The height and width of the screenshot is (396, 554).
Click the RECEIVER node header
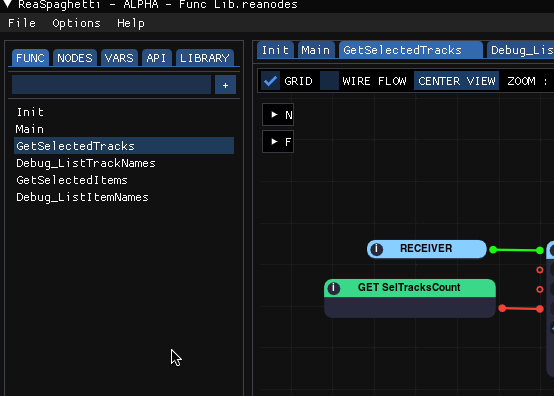(427, 249)
